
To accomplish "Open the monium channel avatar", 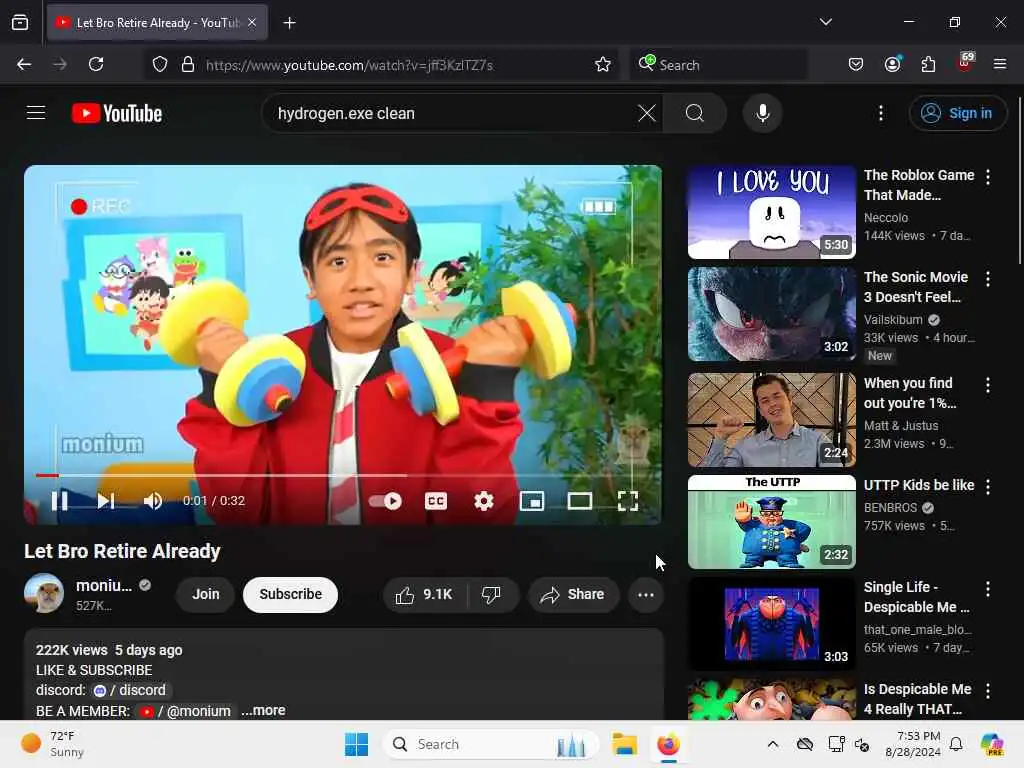I will click(x=44, y=593).
